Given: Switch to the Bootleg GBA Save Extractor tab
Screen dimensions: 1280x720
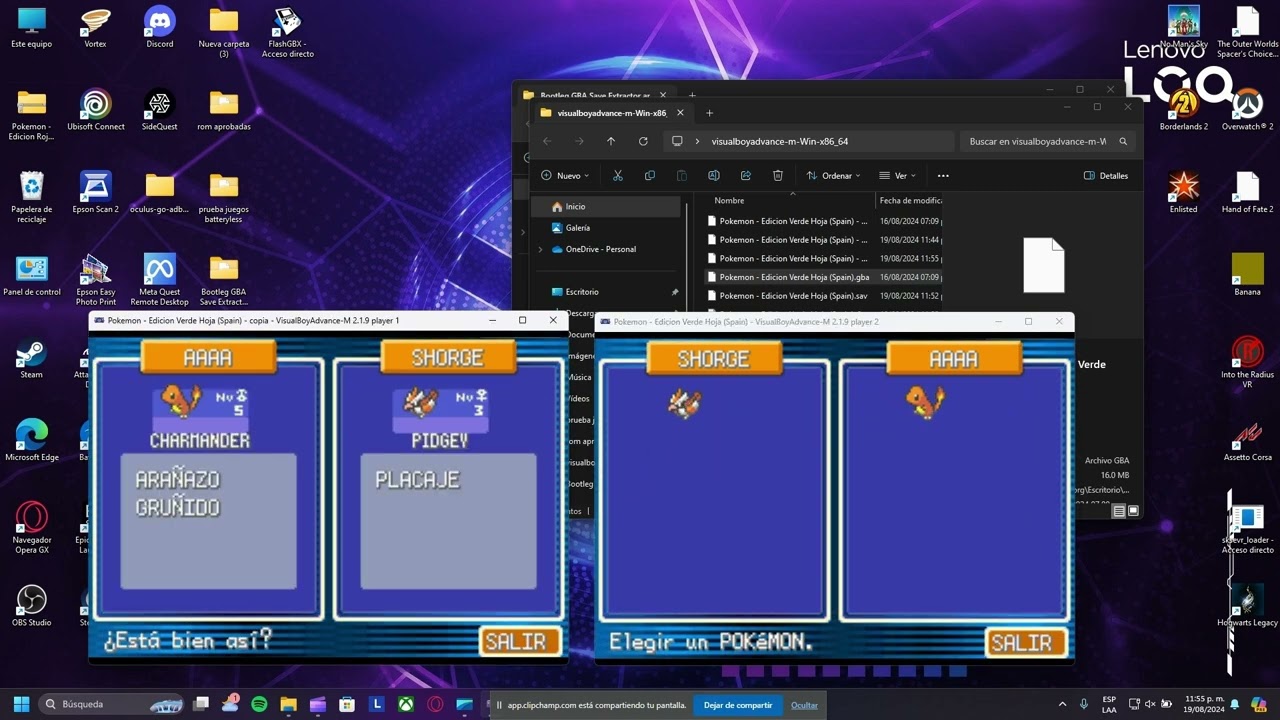Looking at the screenshot, I should [595, 95].
